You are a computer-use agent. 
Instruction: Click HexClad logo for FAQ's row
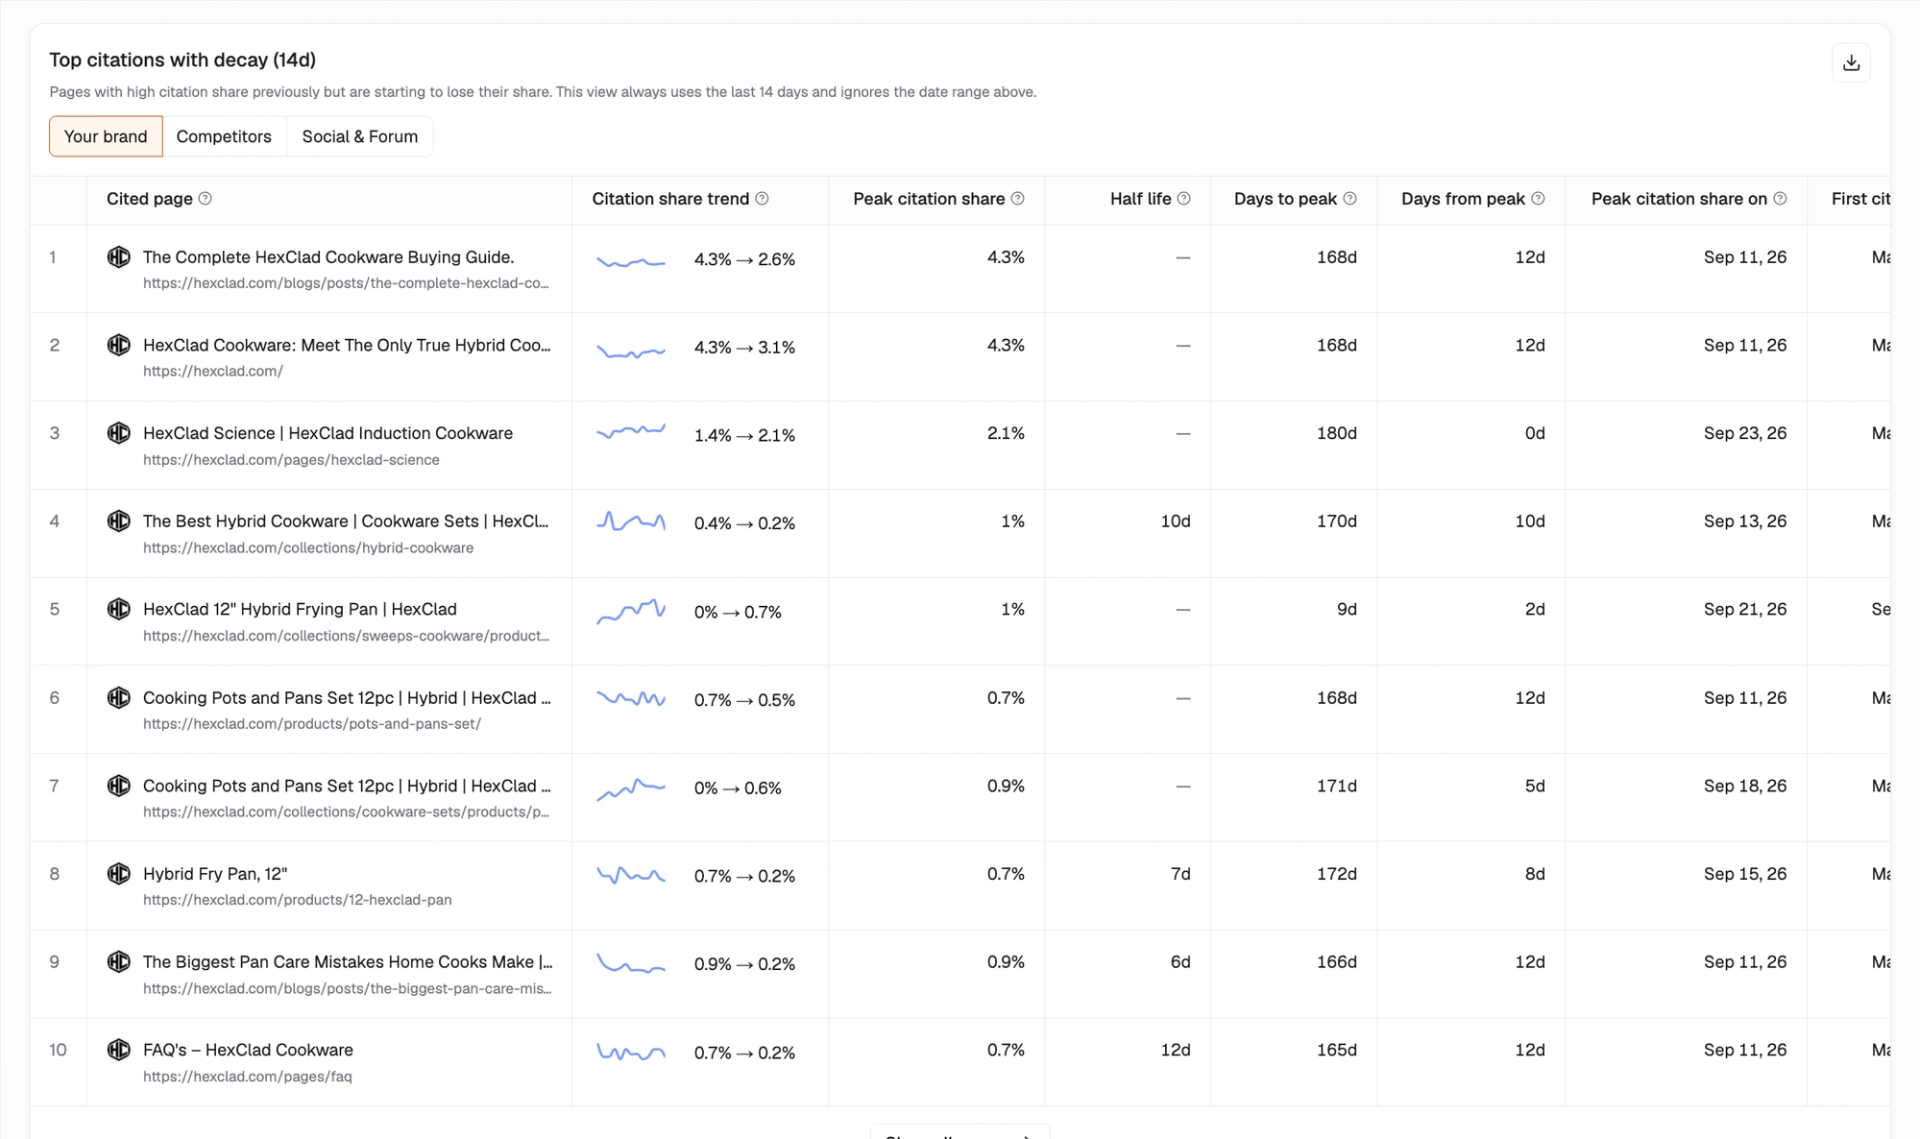(119, 1049)
